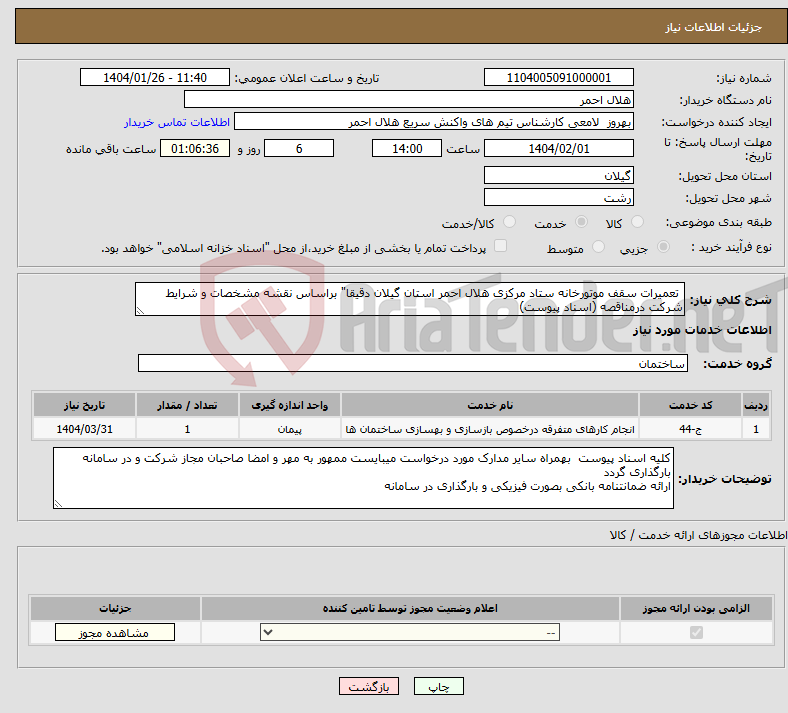
Task: Select the جزیی purchase type radio
Action: (x=663, y=247)
